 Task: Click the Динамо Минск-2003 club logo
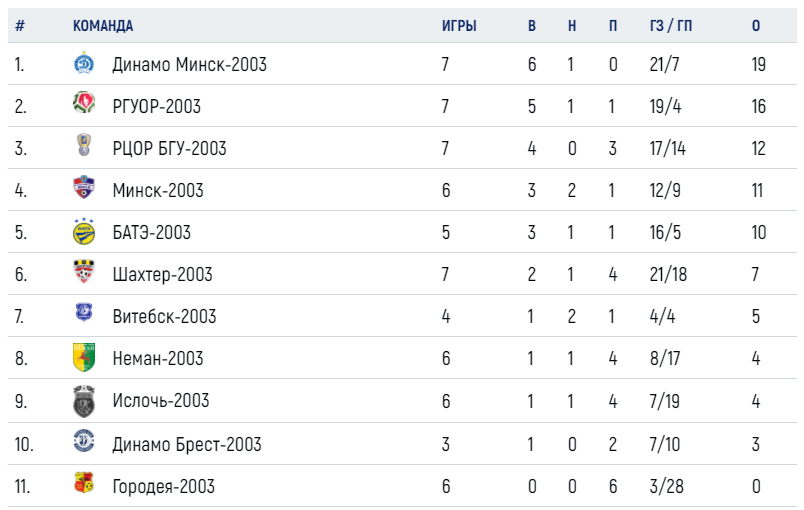click(x=84, y=63)
